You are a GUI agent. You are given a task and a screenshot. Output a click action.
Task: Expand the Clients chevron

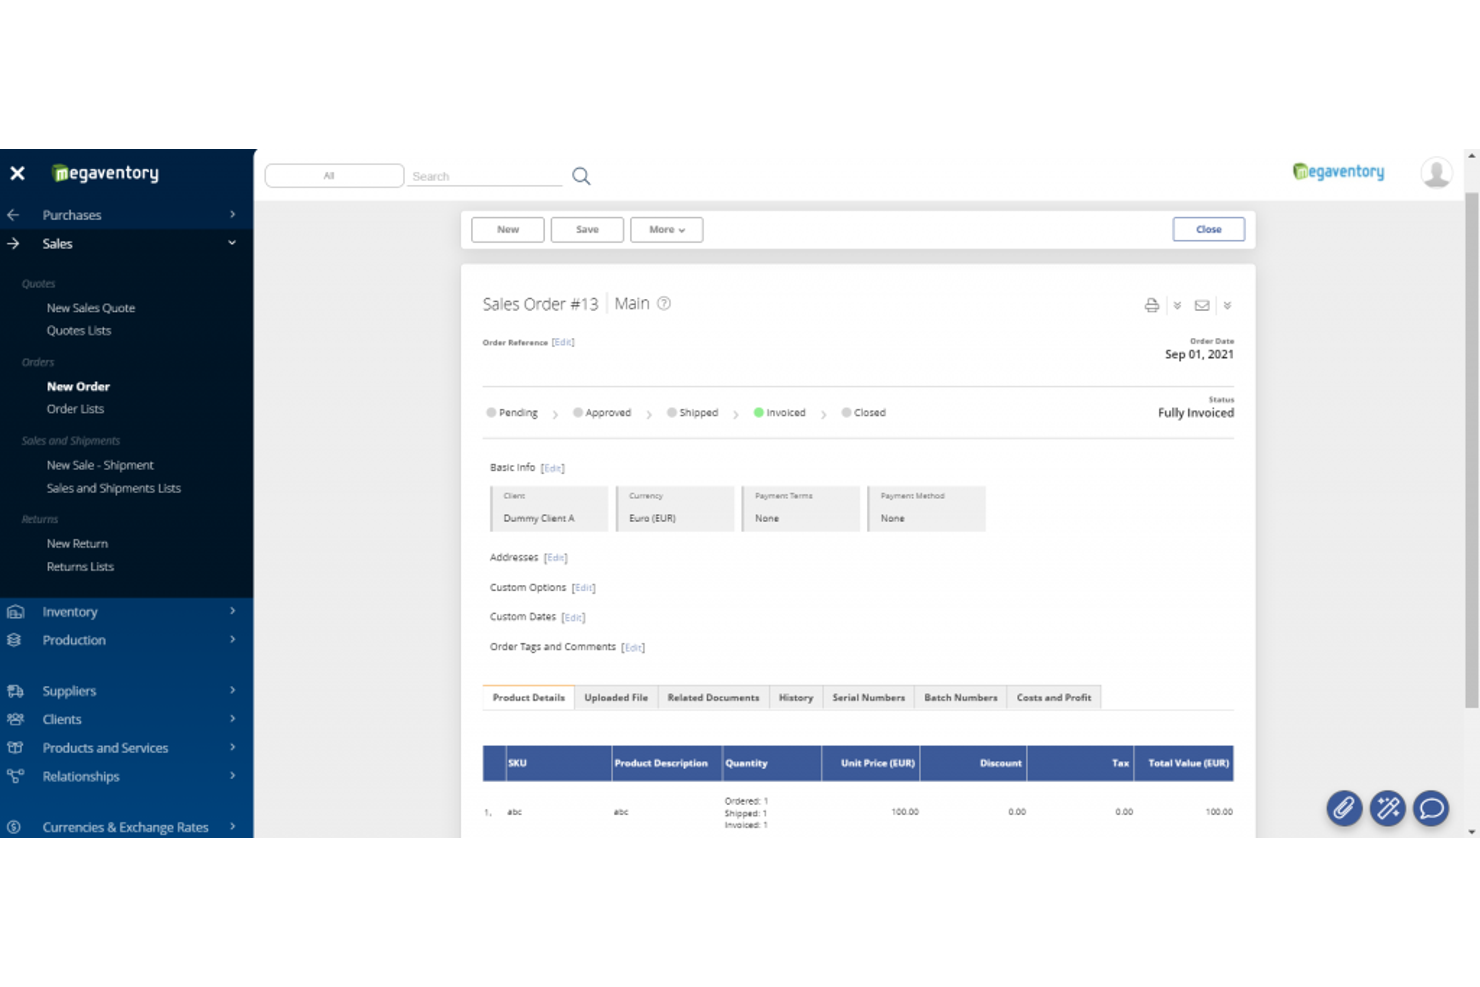click(232, 718)
